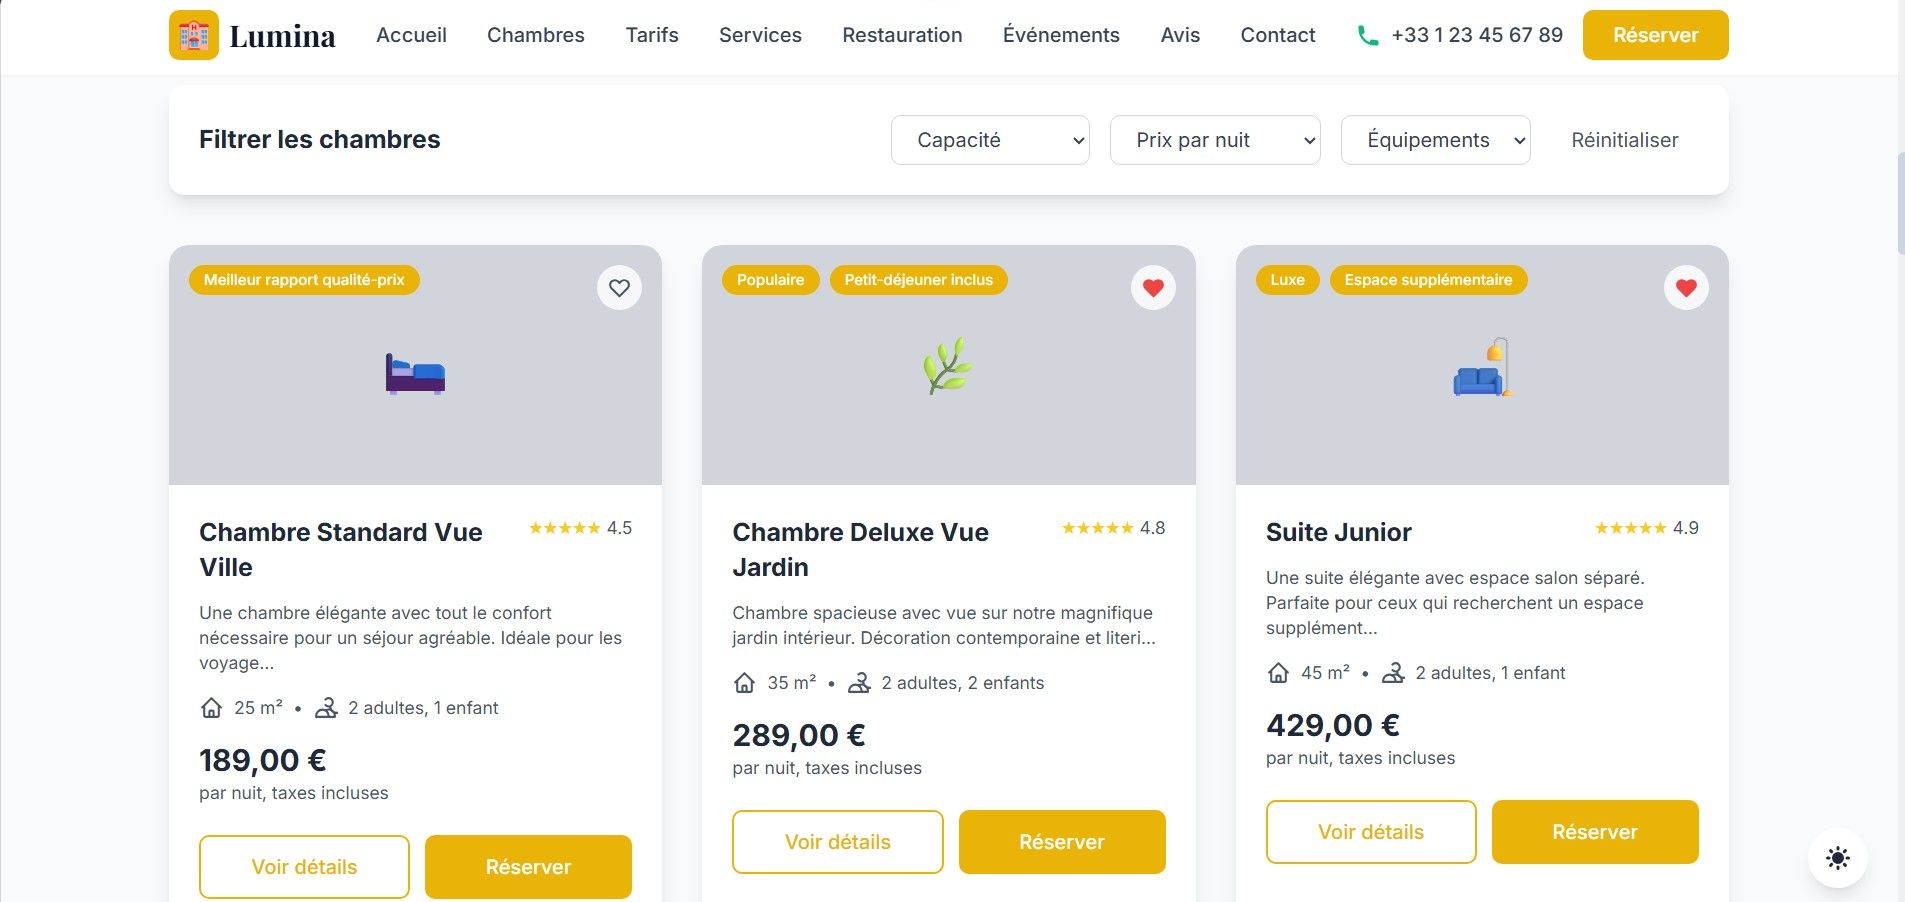Click the green phone icon
This screenshot has height=902, width=1905.
[1367, 36]
